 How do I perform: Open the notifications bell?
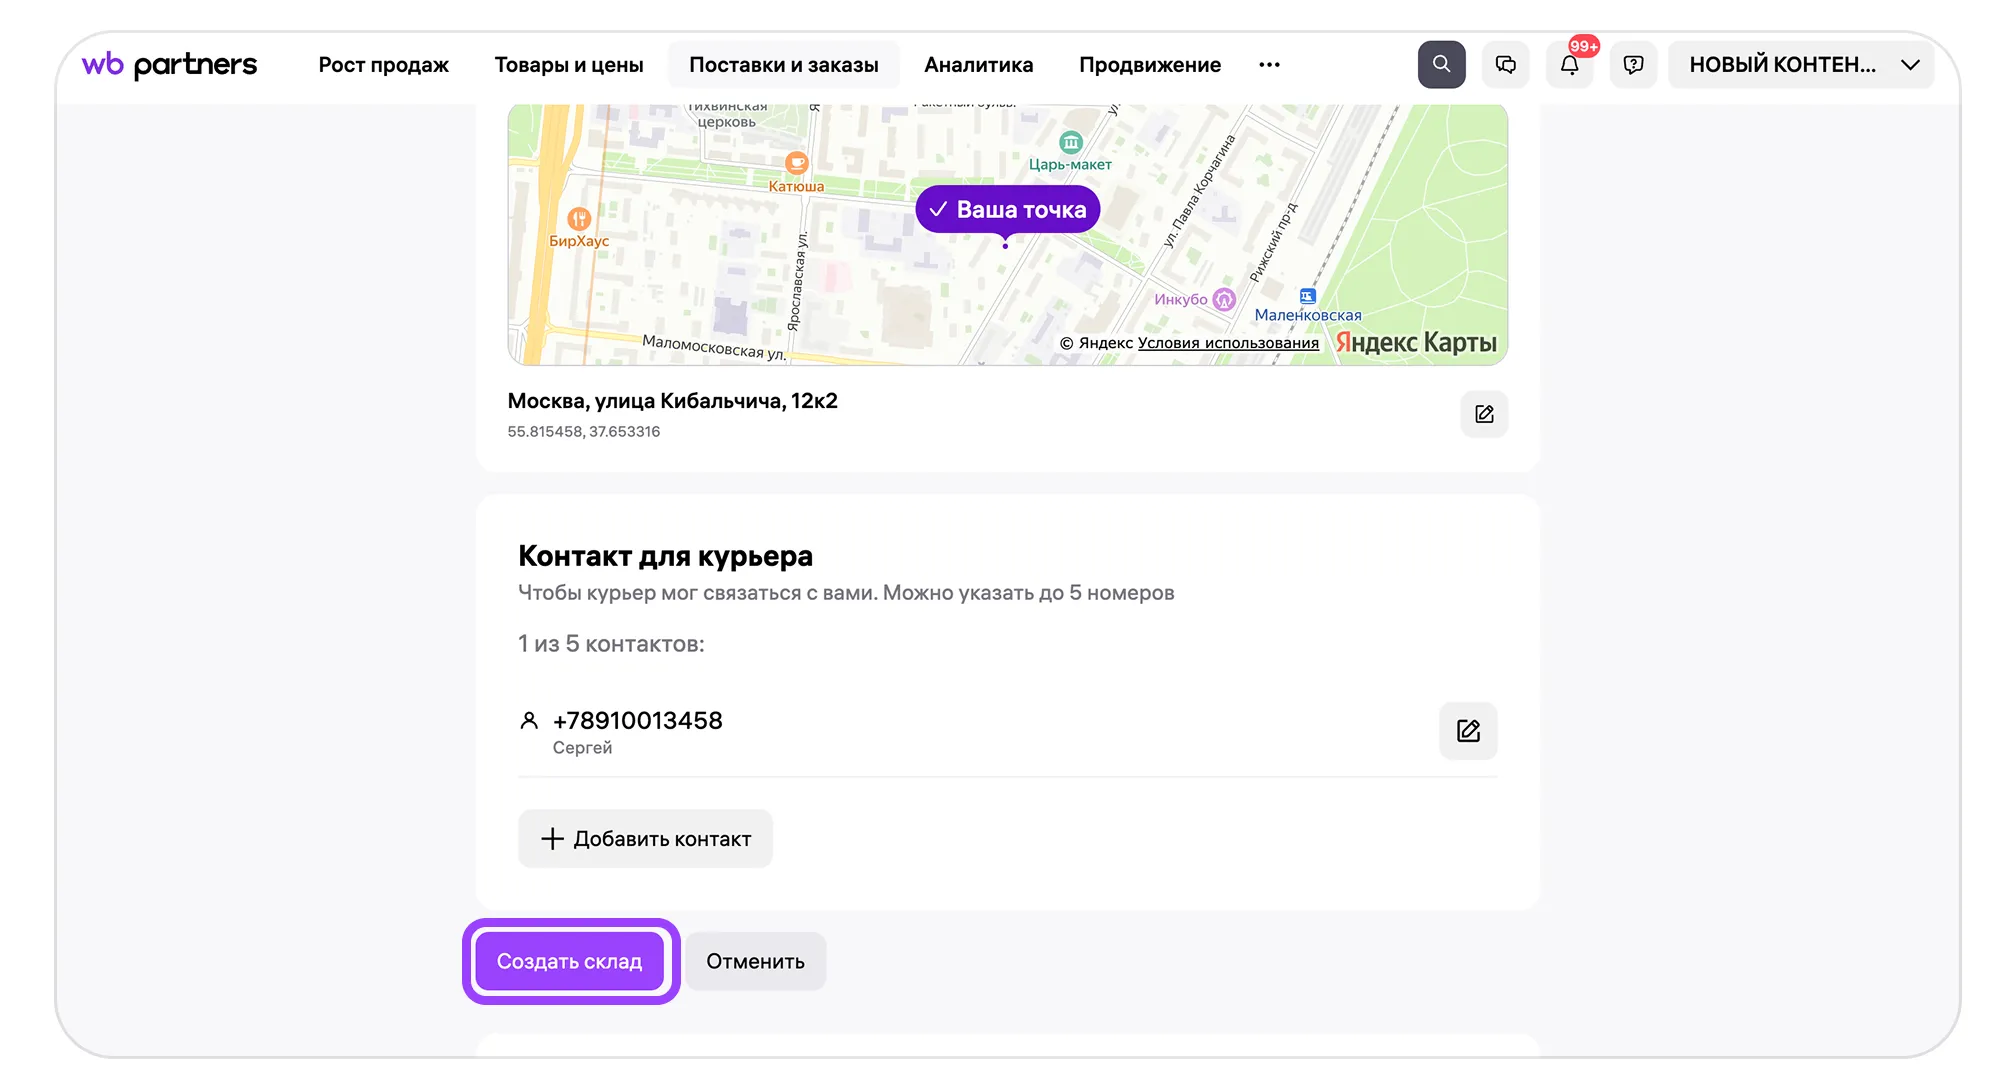[x=1569, y=65]
